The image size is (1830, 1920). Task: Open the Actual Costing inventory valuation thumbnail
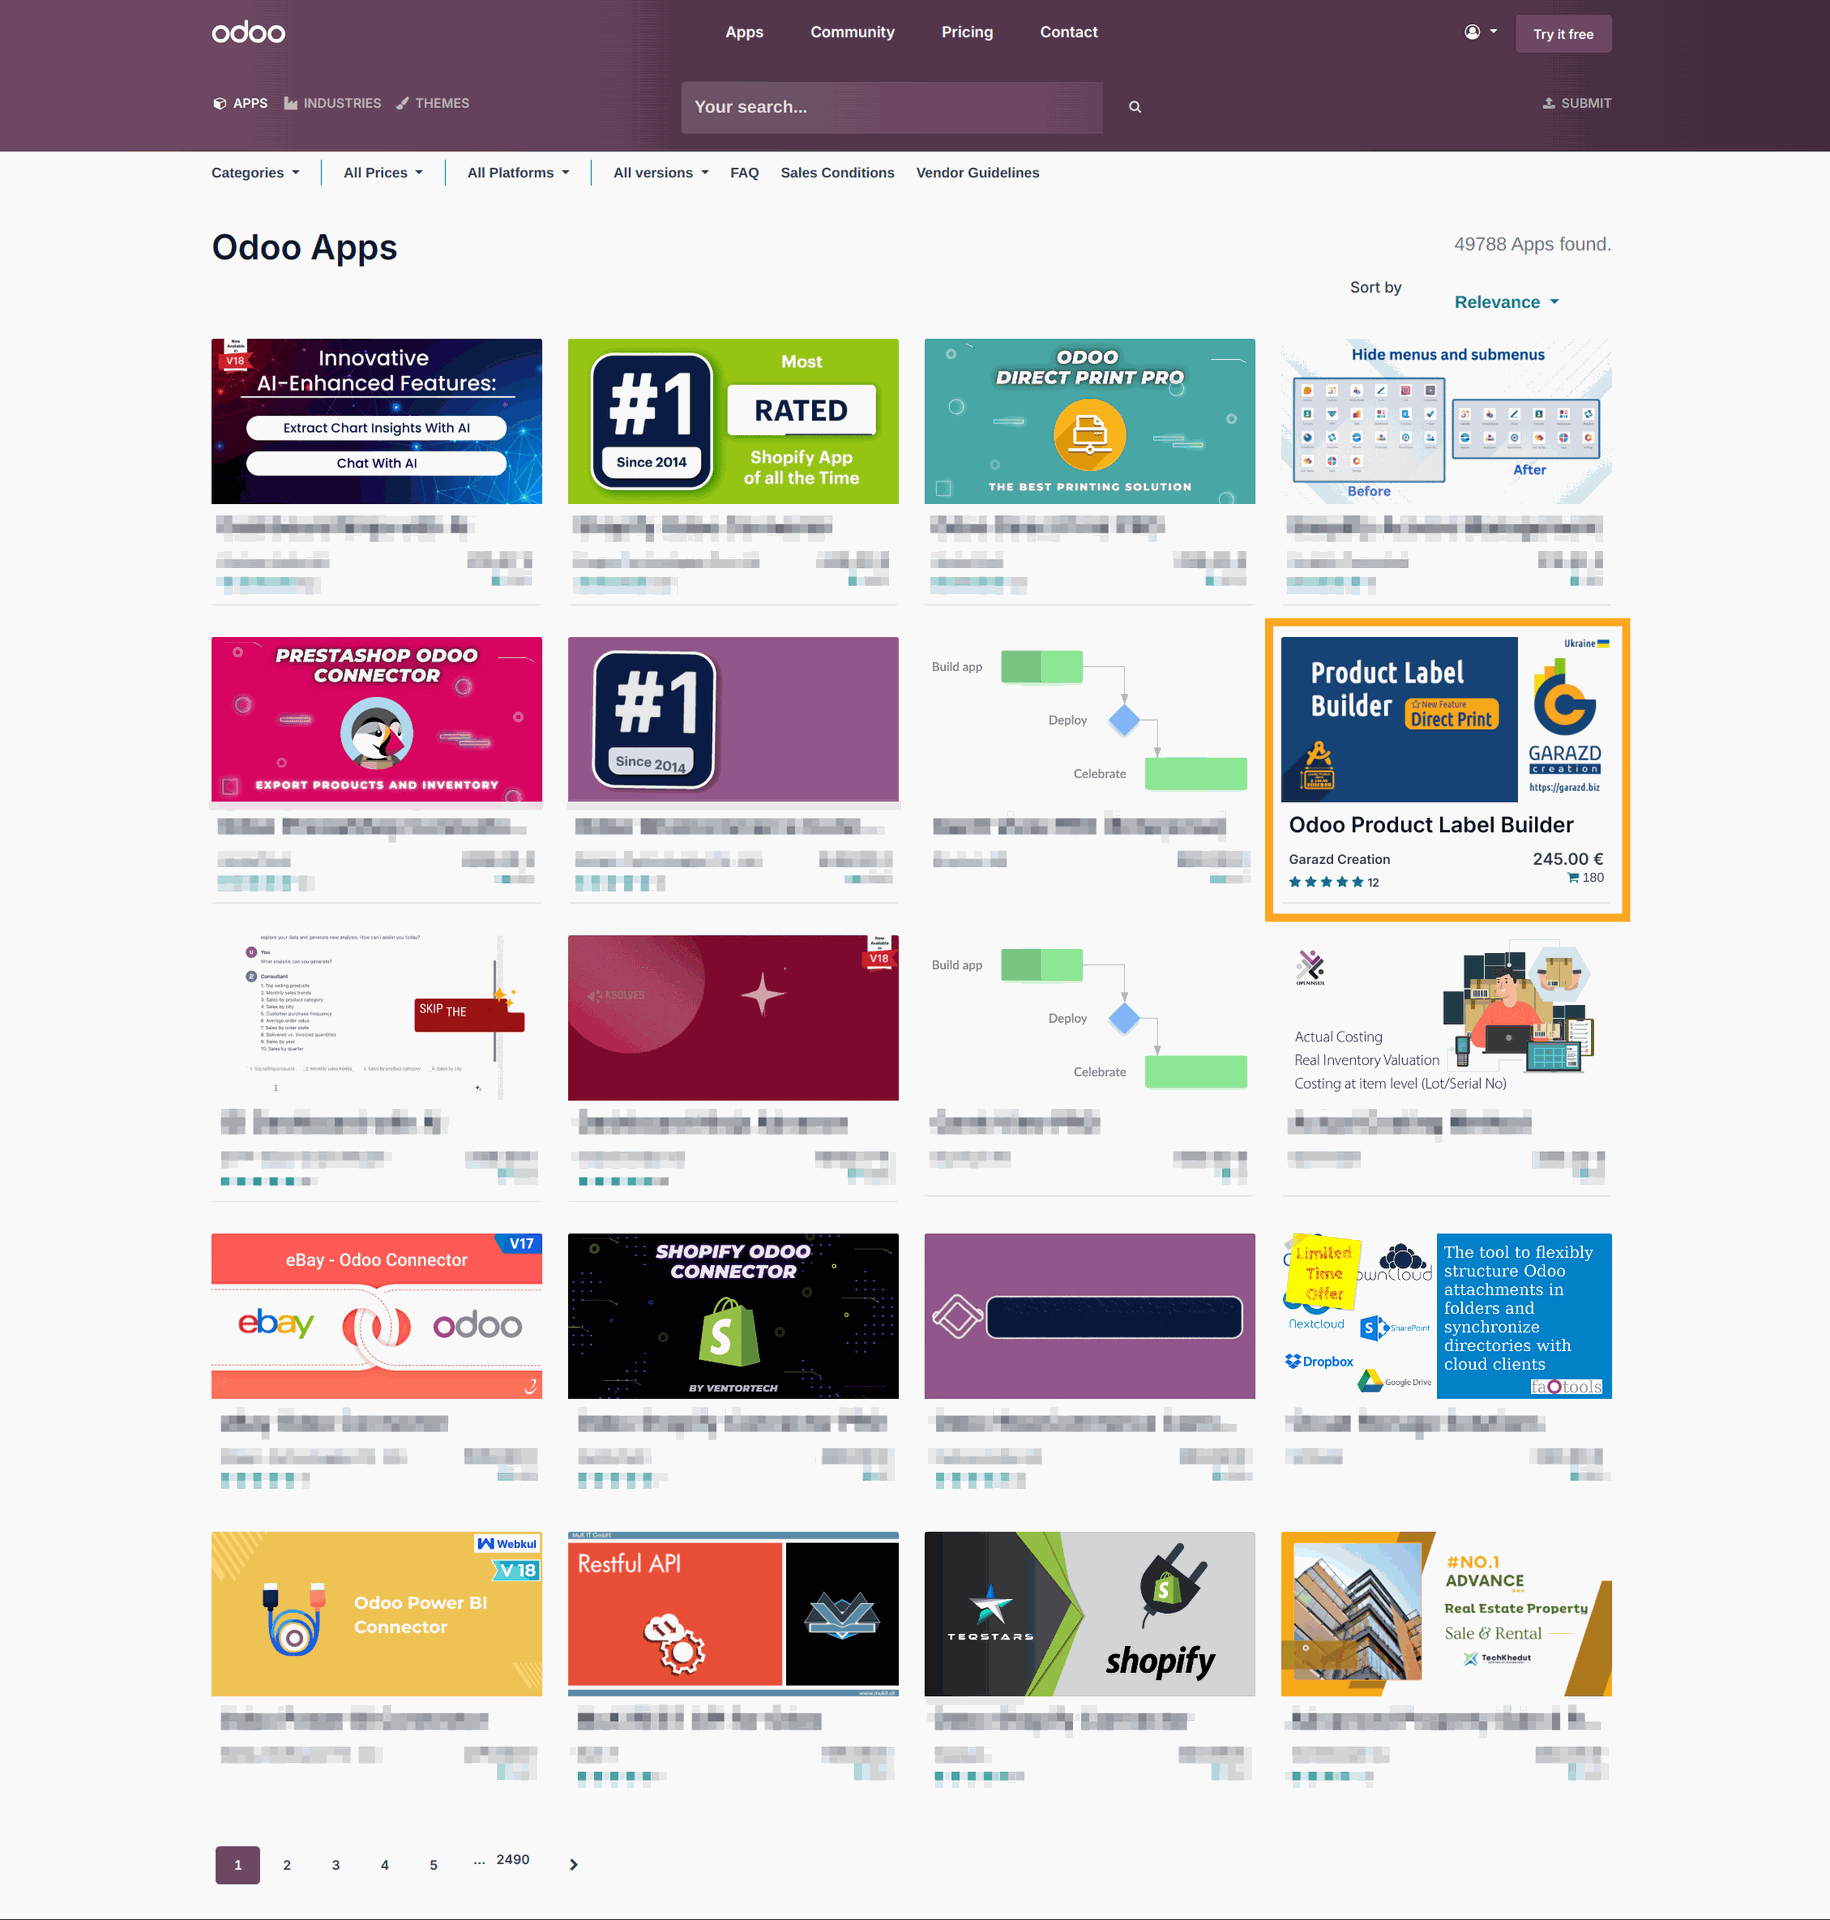coord(1446,1018)
